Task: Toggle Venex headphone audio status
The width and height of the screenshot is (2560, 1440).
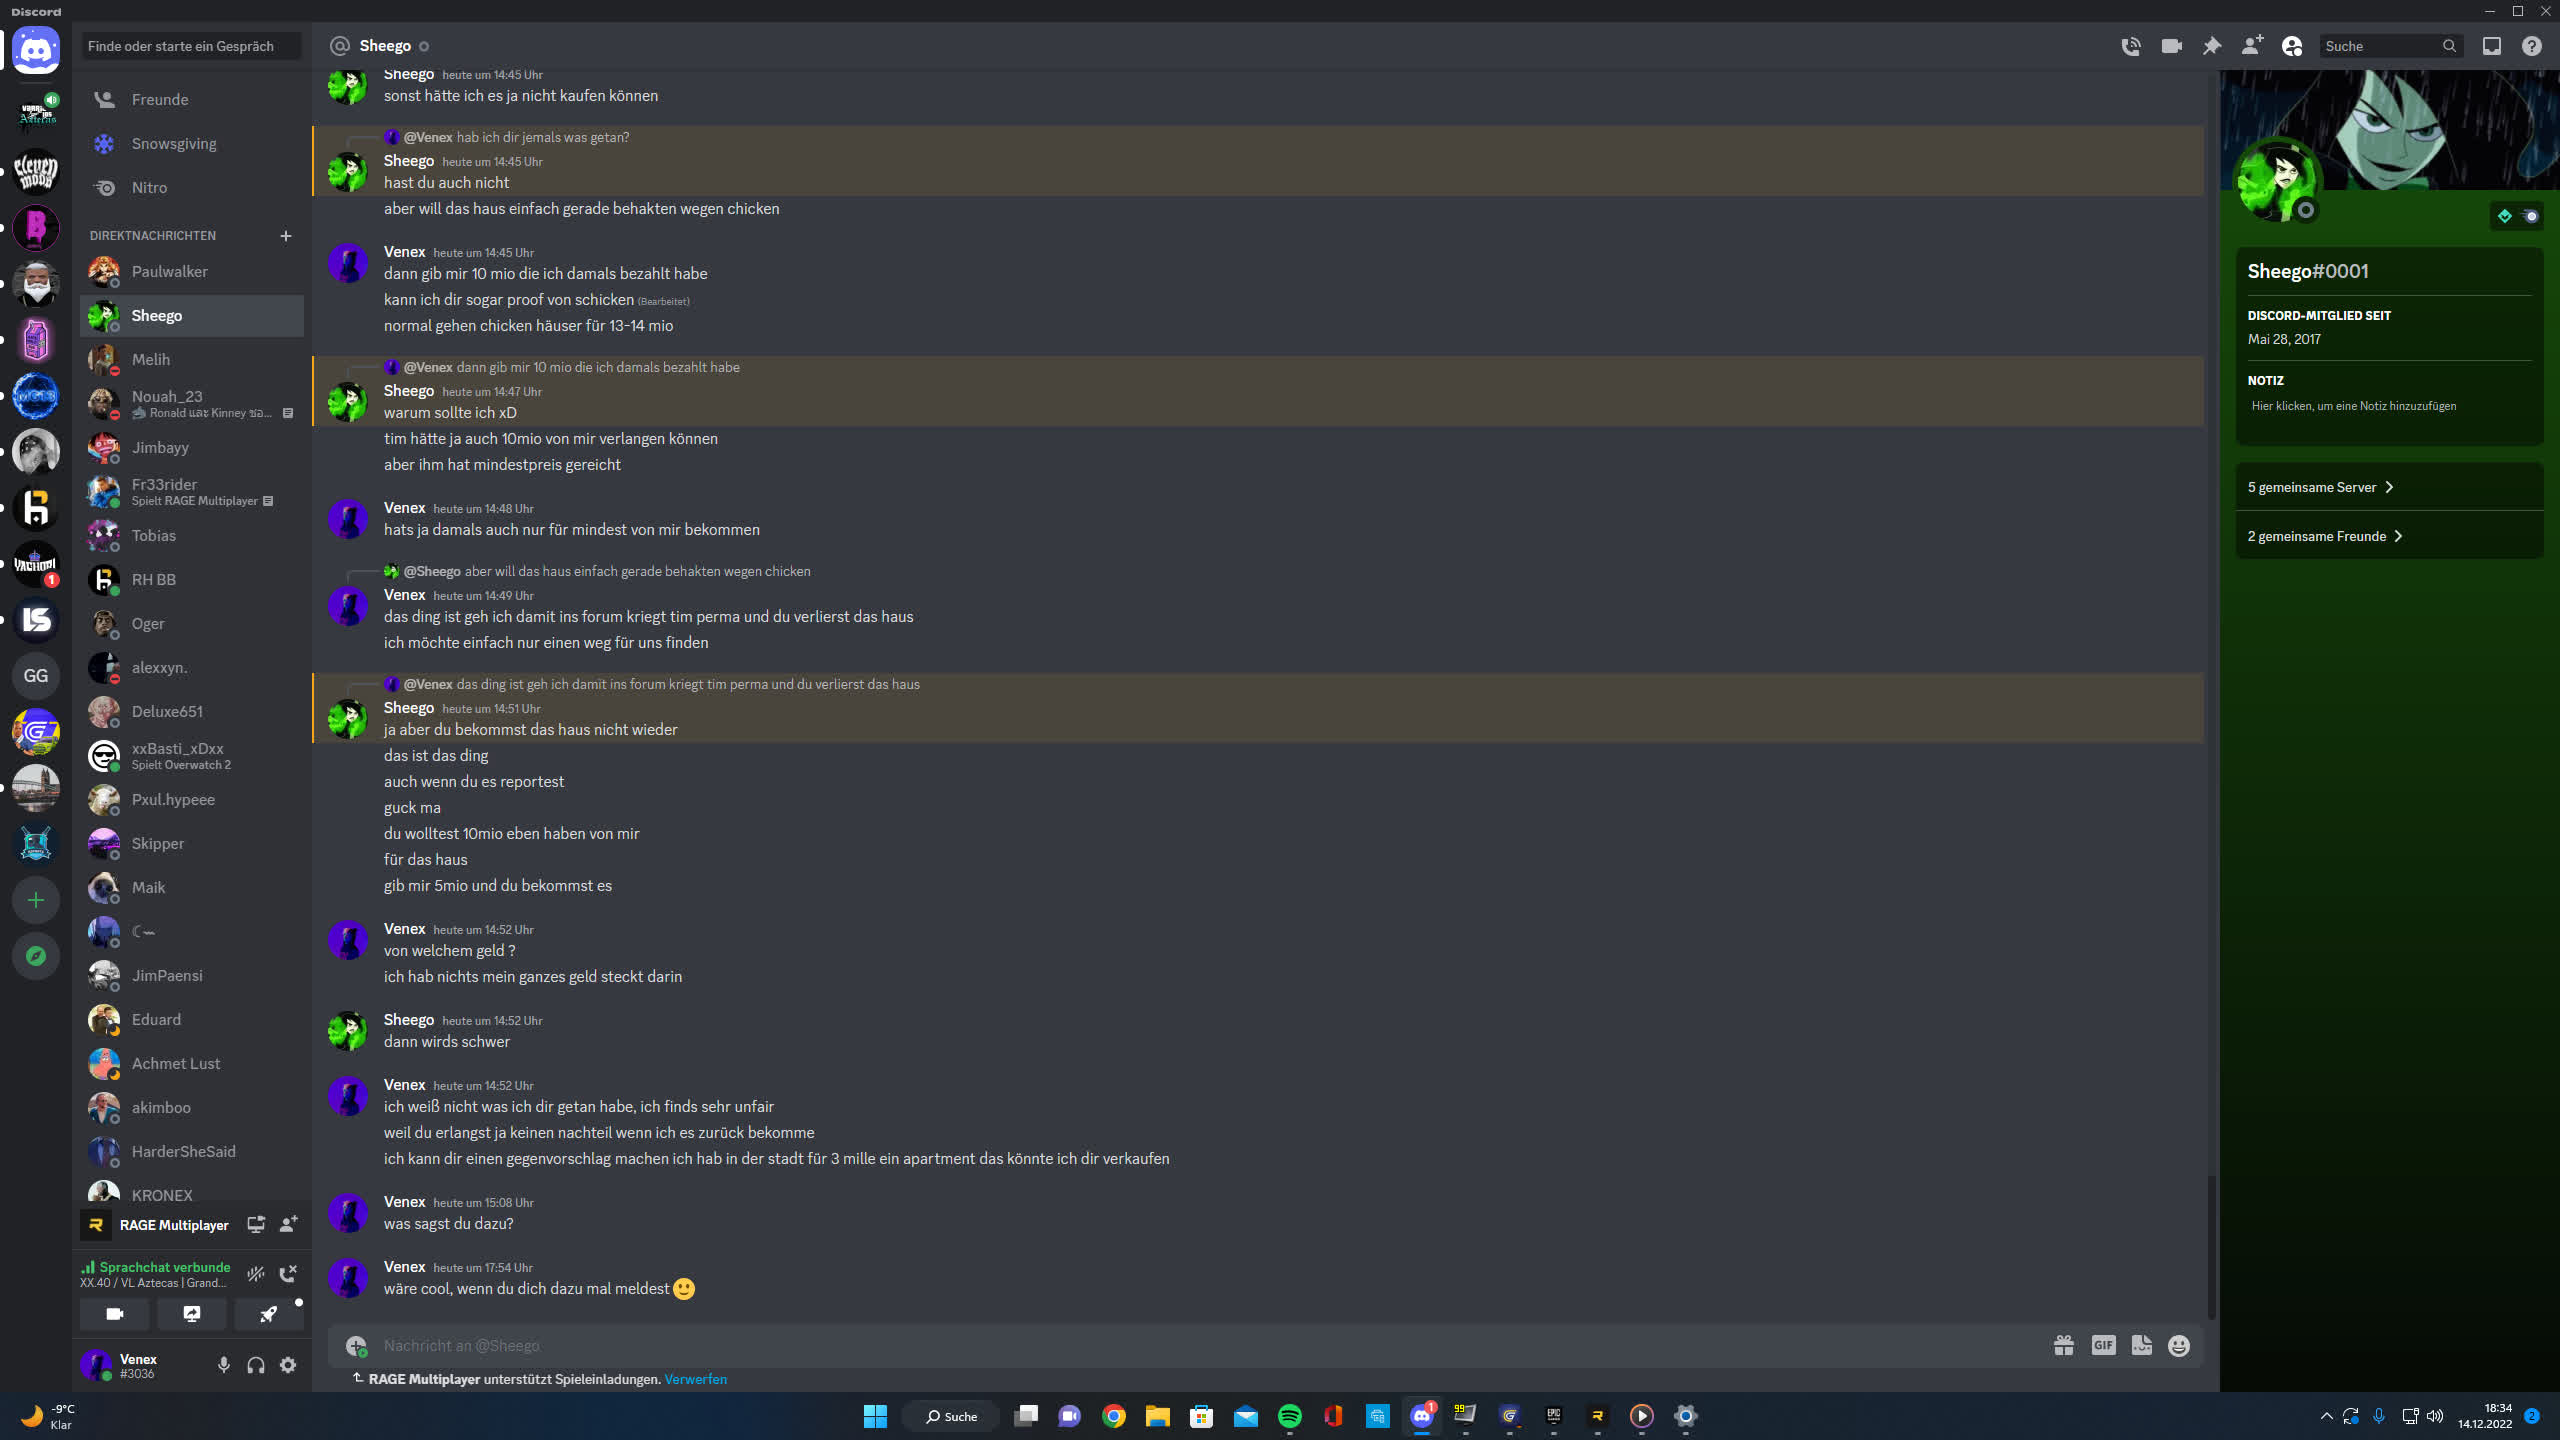Action: (255, 1364)
